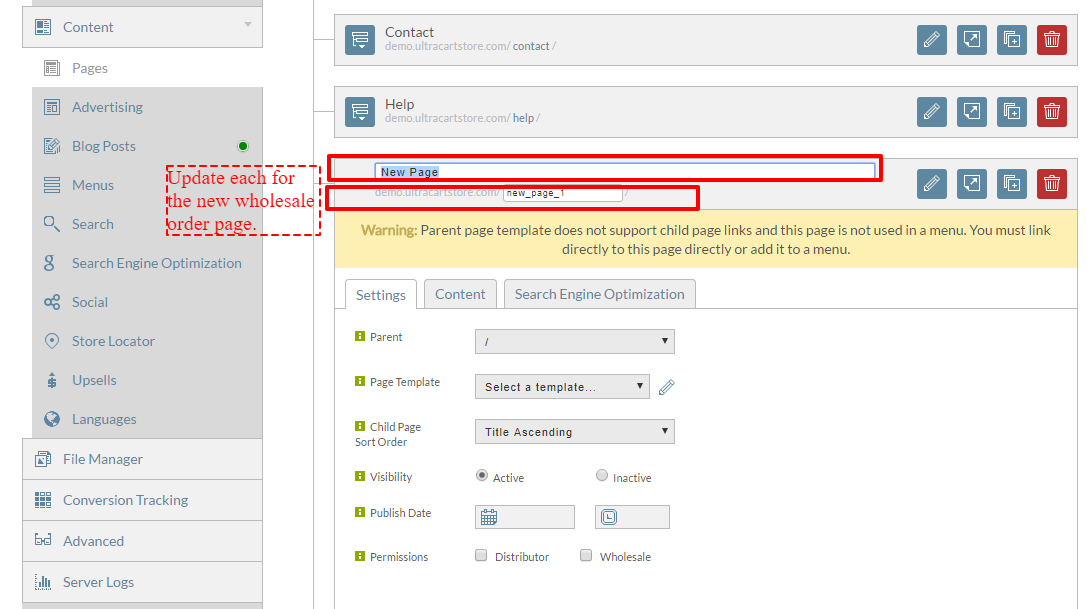Image resolution: width=1087 pixels, height=609 pixels.
Task: Open the Help page preview icon
Action: (x=971, y=112)
